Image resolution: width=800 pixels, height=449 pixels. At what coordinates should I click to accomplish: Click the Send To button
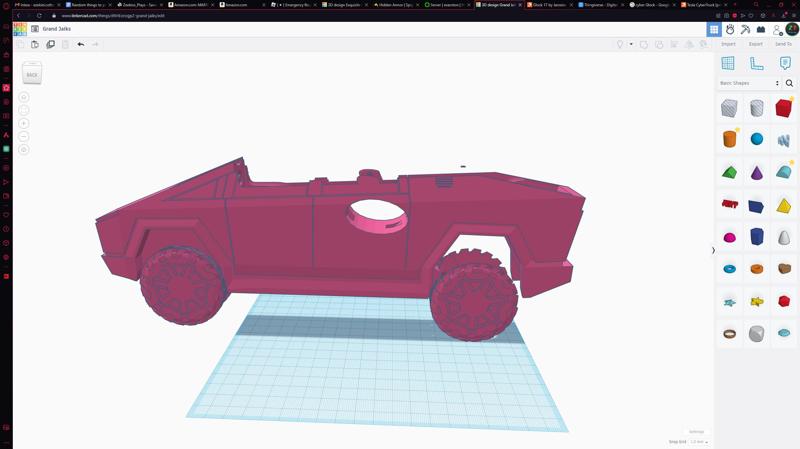[x=783, y=44]
